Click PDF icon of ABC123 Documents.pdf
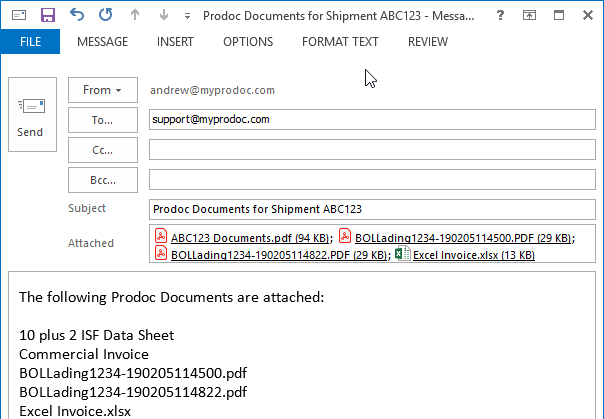 (x=161, y=236)
